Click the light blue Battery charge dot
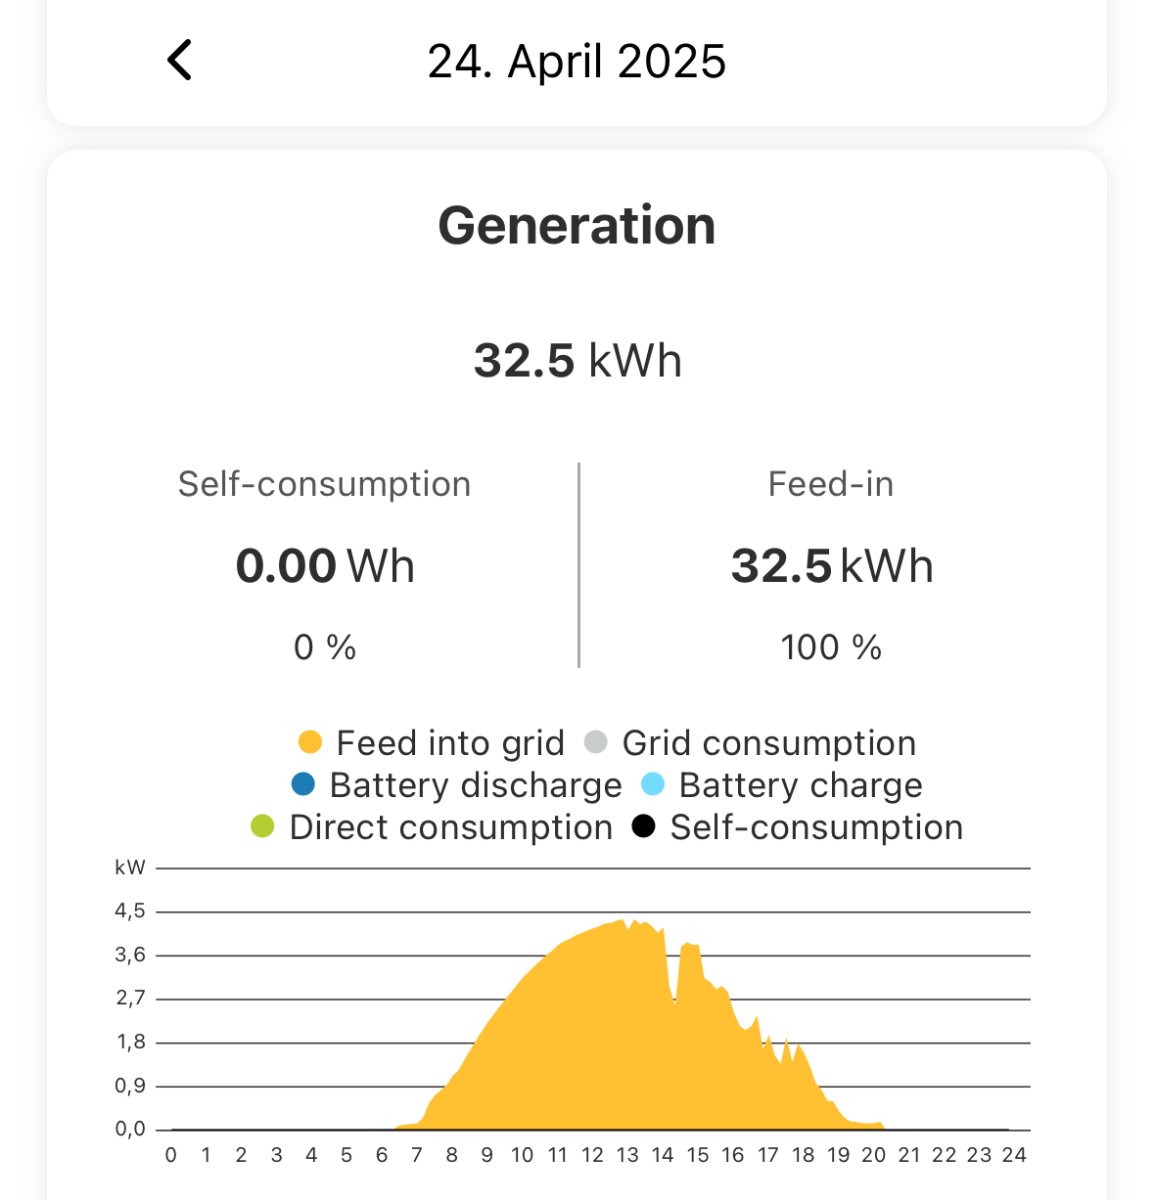This screenshot has height=1200, width=1154. (652, 785)
